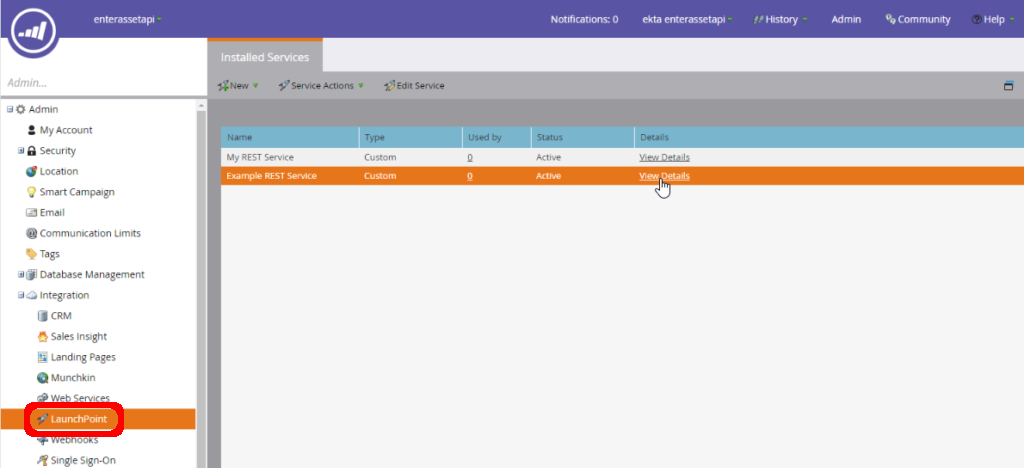Open the My Account icon in tree

coord(31,130)
